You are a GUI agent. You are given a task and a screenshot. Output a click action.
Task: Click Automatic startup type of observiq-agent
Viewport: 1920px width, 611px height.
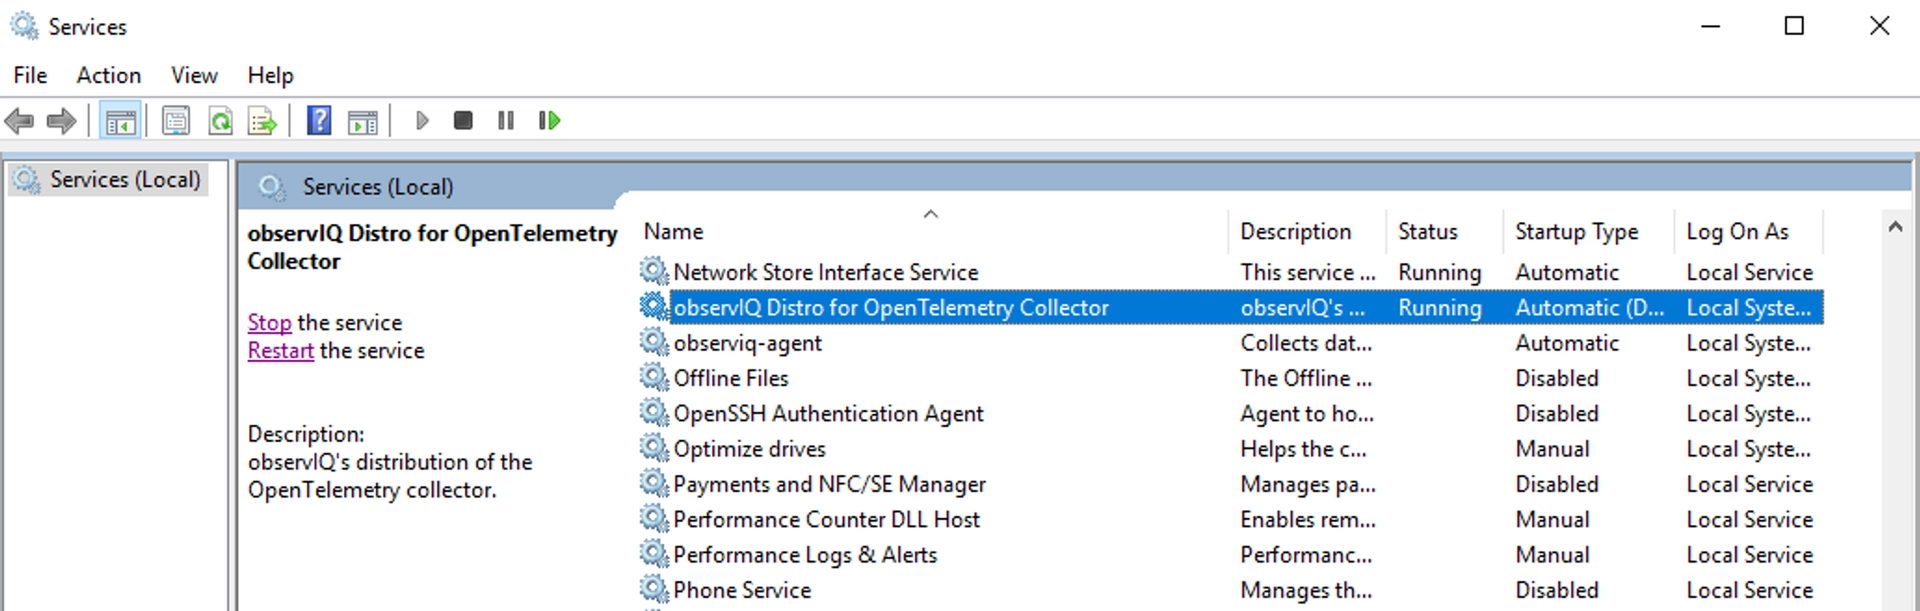(x=1567, y=343)
